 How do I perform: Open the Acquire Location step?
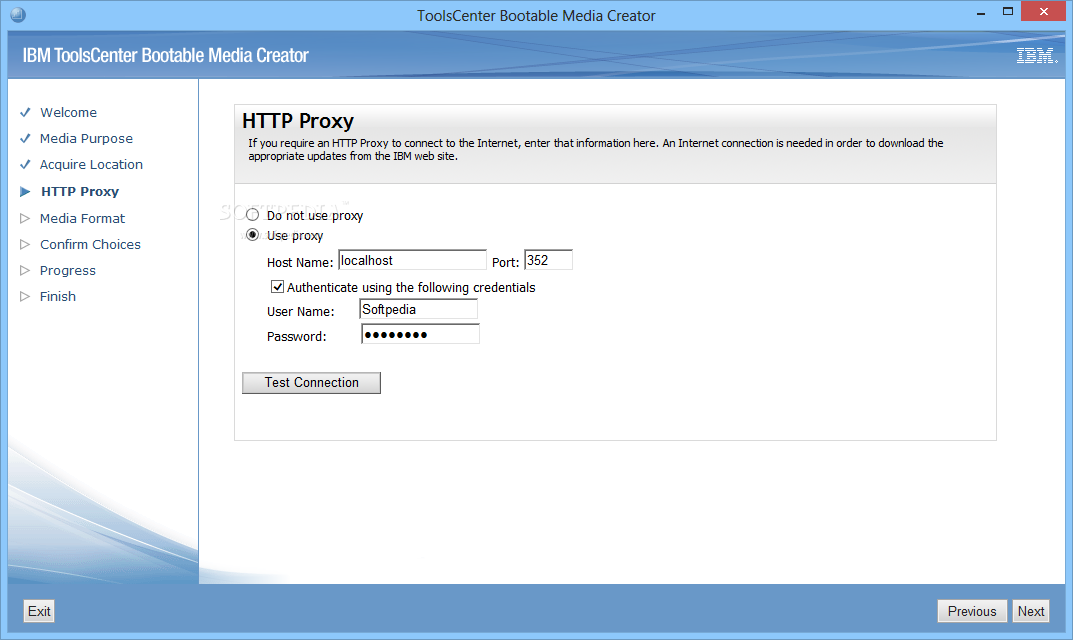coord(91,164)
